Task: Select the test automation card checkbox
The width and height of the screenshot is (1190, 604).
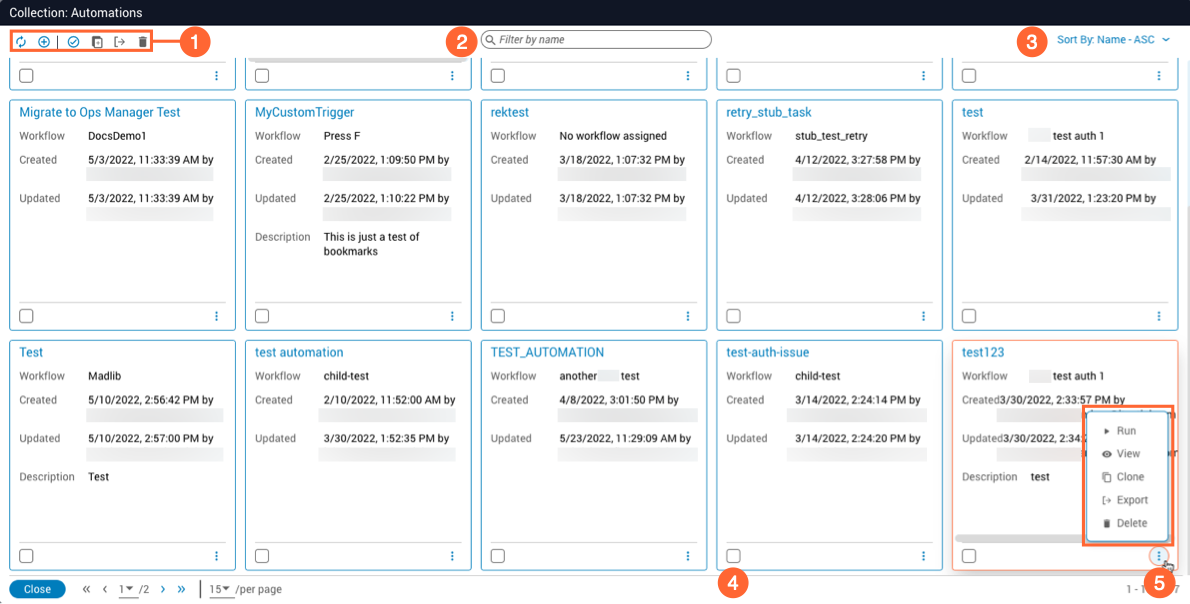Action: coord(262,556)
